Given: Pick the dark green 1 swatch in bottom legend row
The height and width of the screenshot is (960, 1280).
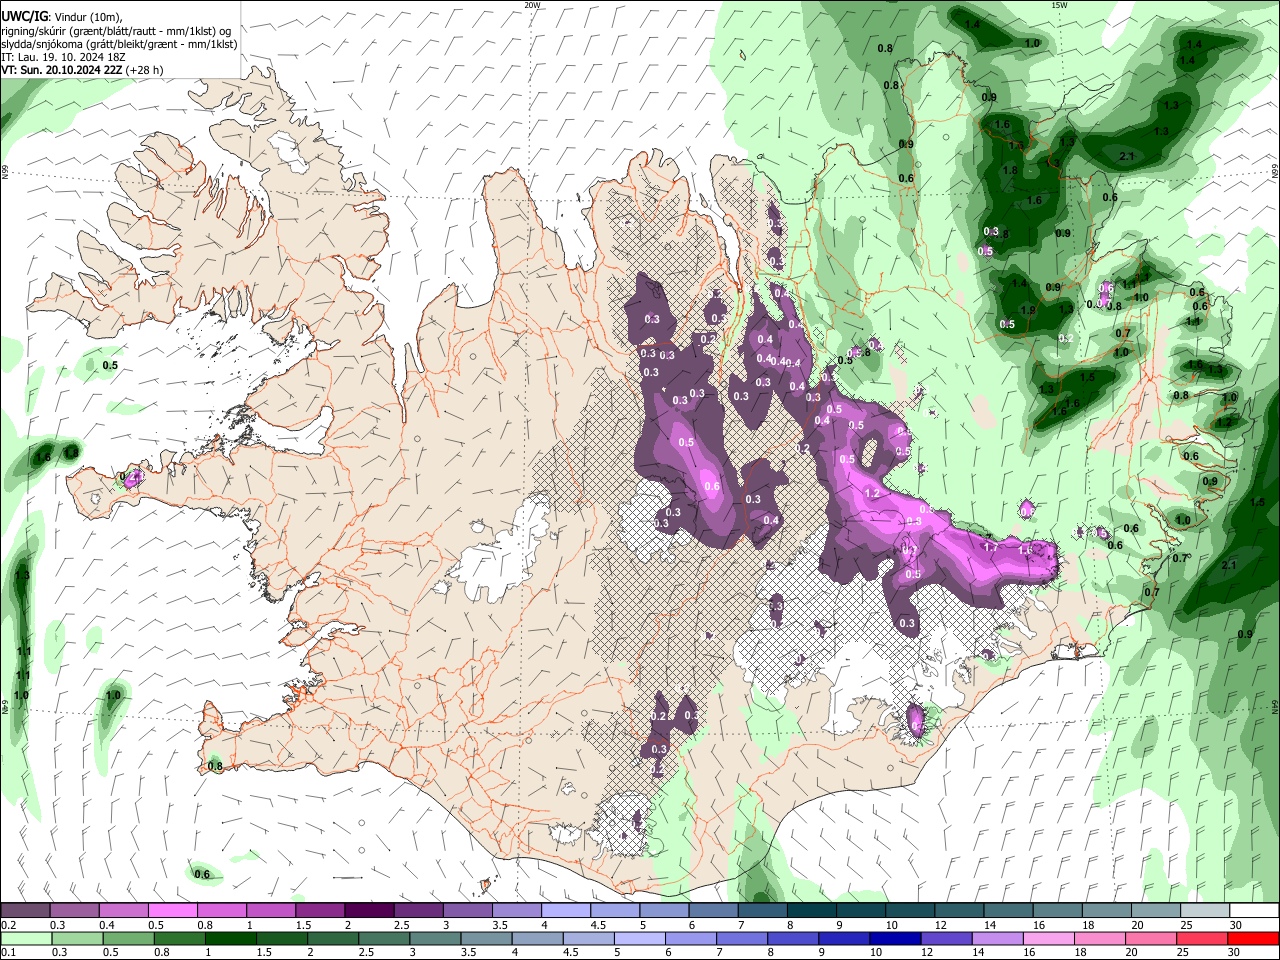Looking at the screenshot, I should click(x=231, y=939).
